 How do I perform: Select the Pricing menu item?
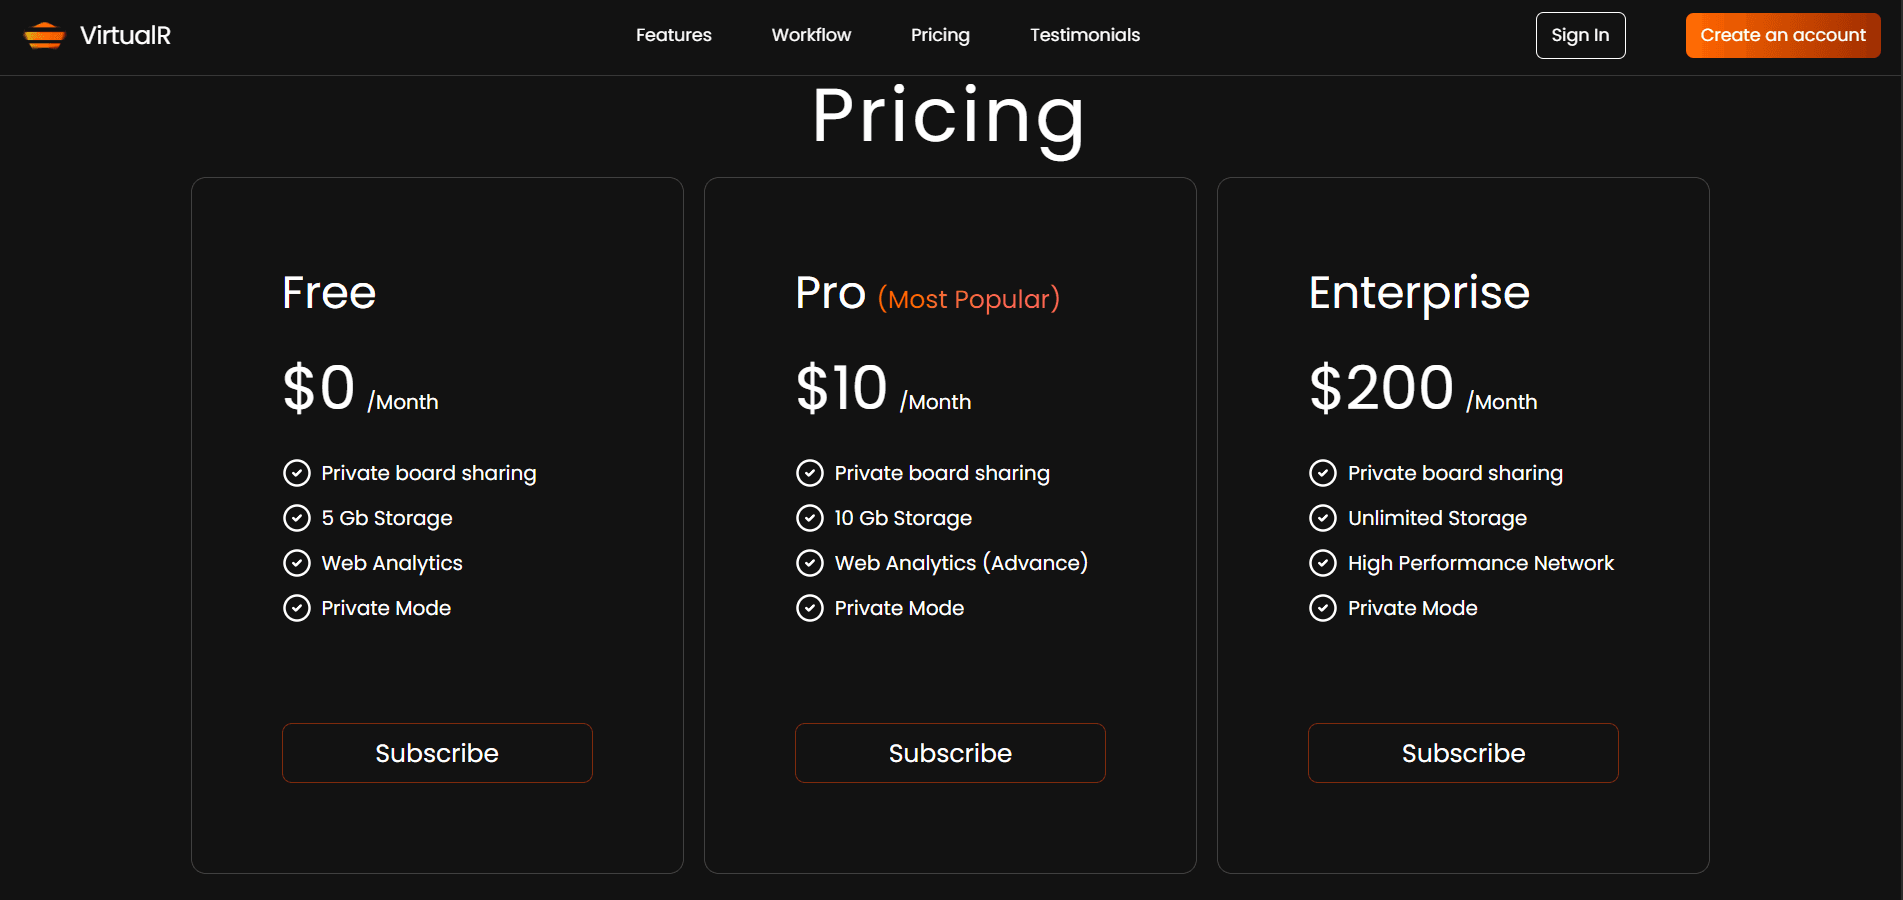[940, 35]
